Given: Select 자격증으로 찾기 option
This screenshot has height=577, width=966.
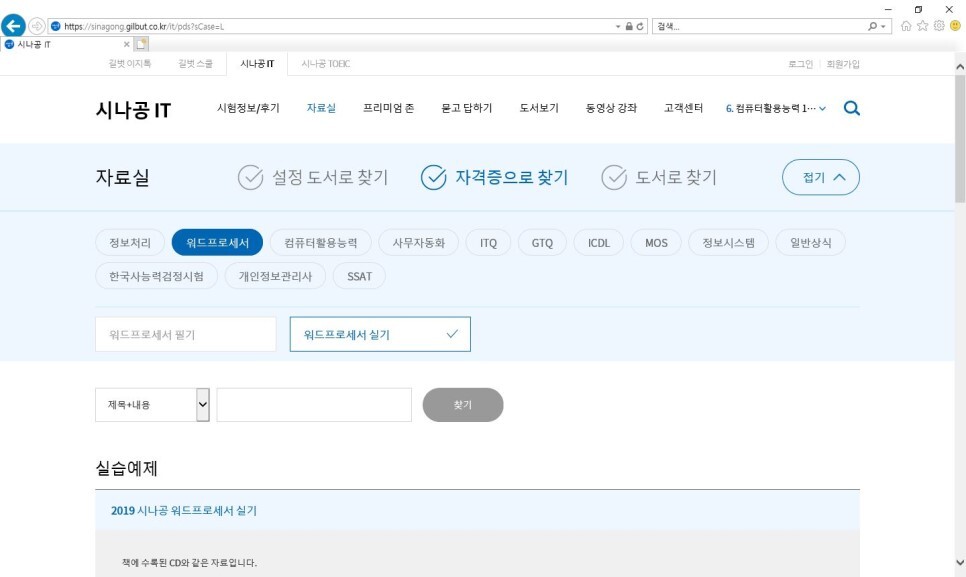Looking at the screenshot, I should tap(494, 177).
